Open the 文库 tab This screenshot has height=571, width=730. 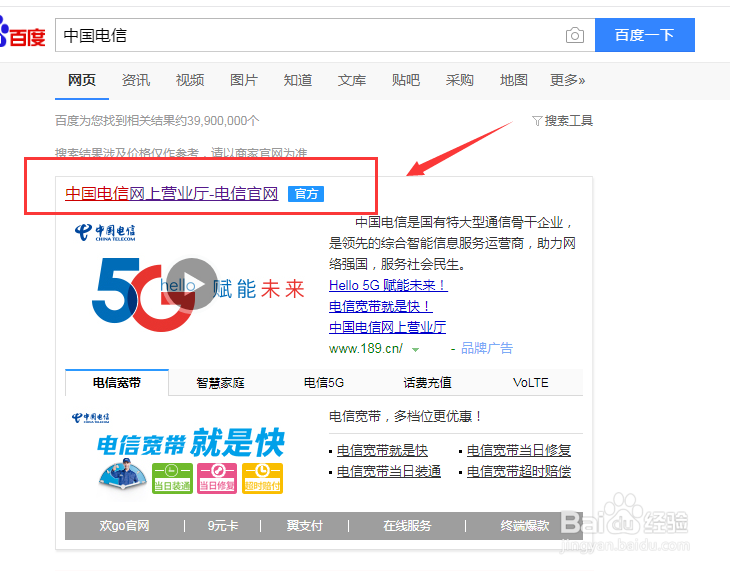click(352, 80)
